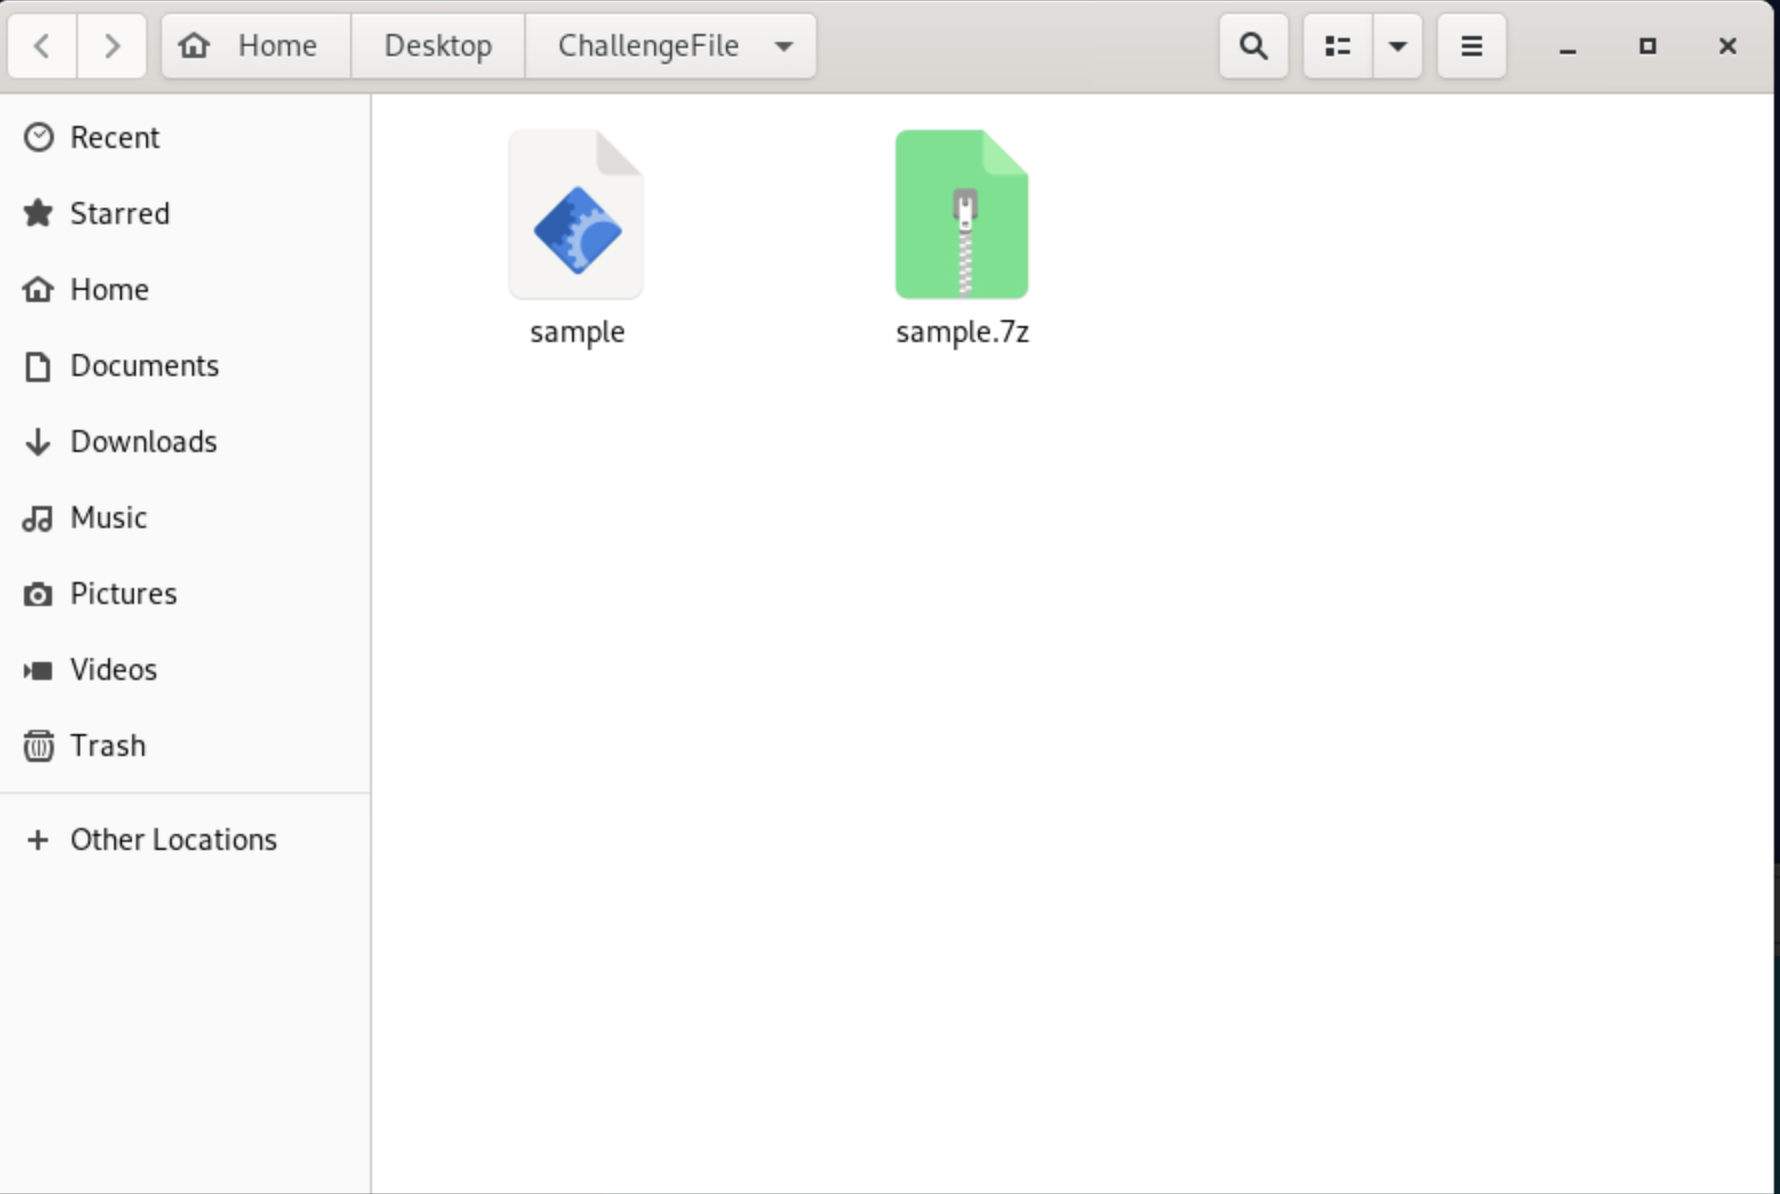
Task: Go forward with the right arrow
Action: (x=112, y=46)
